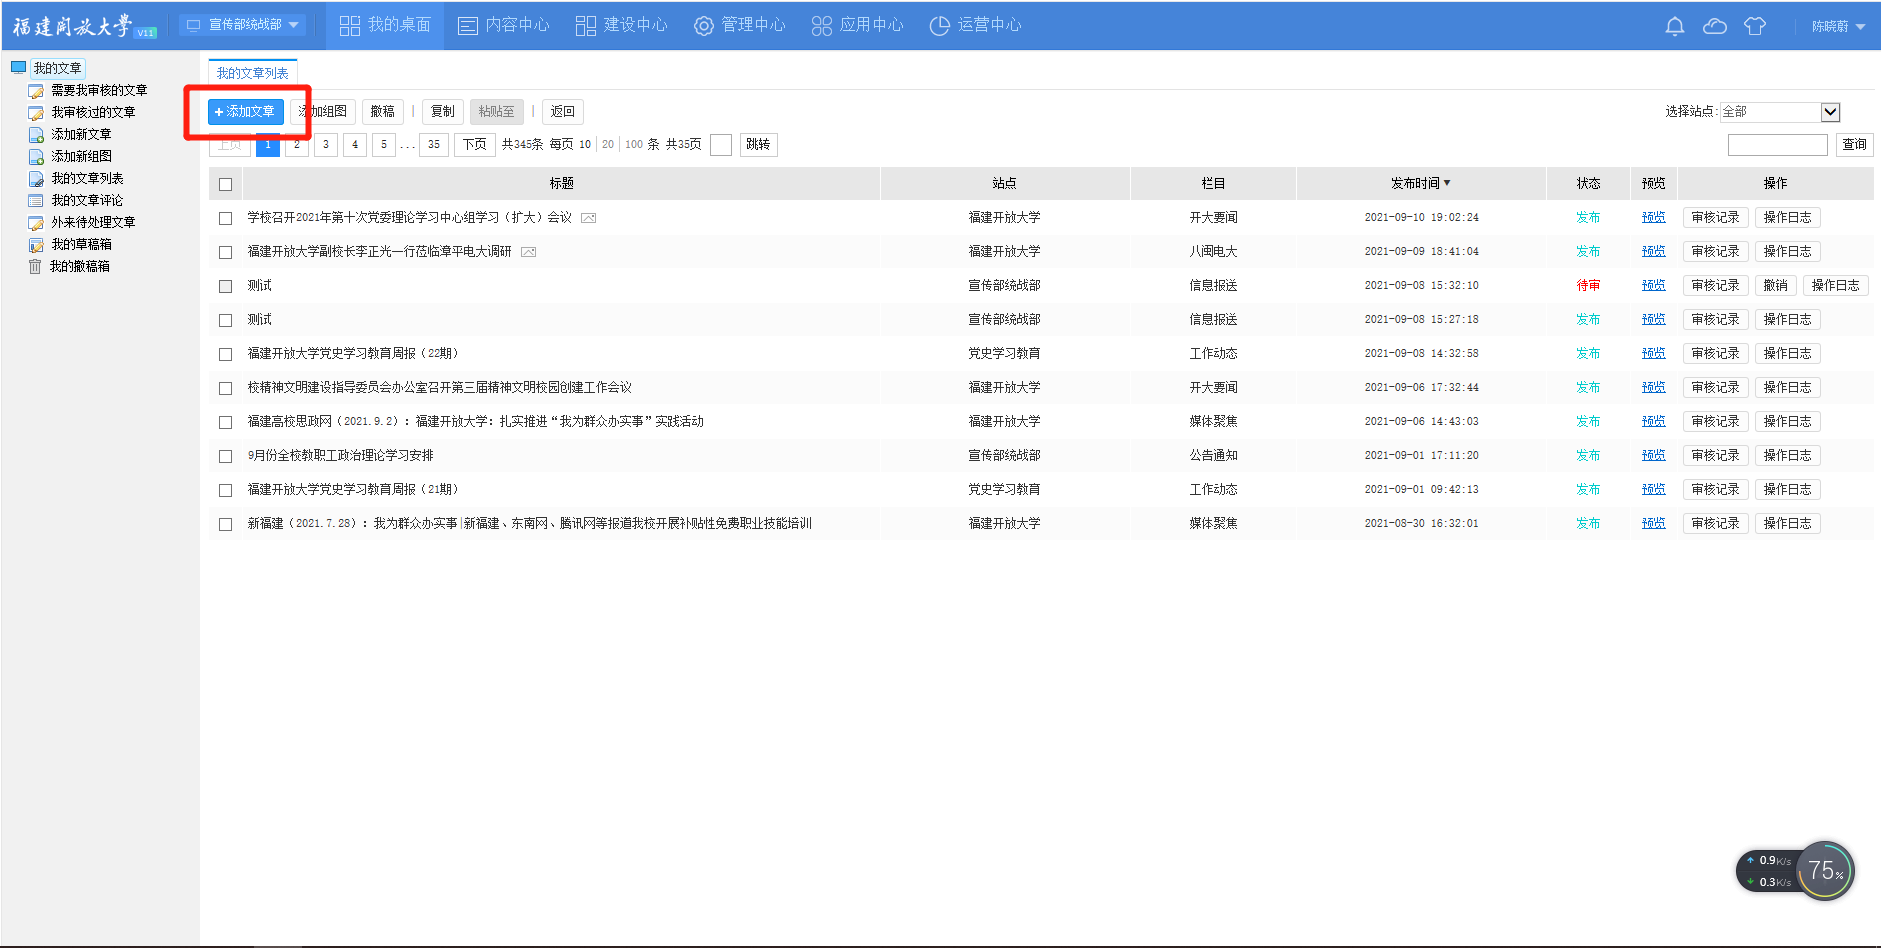Image resolution: width=1881 pixels, height=948 pixels.
Task: Click the notification bell icon
Action: [1674, 26]
